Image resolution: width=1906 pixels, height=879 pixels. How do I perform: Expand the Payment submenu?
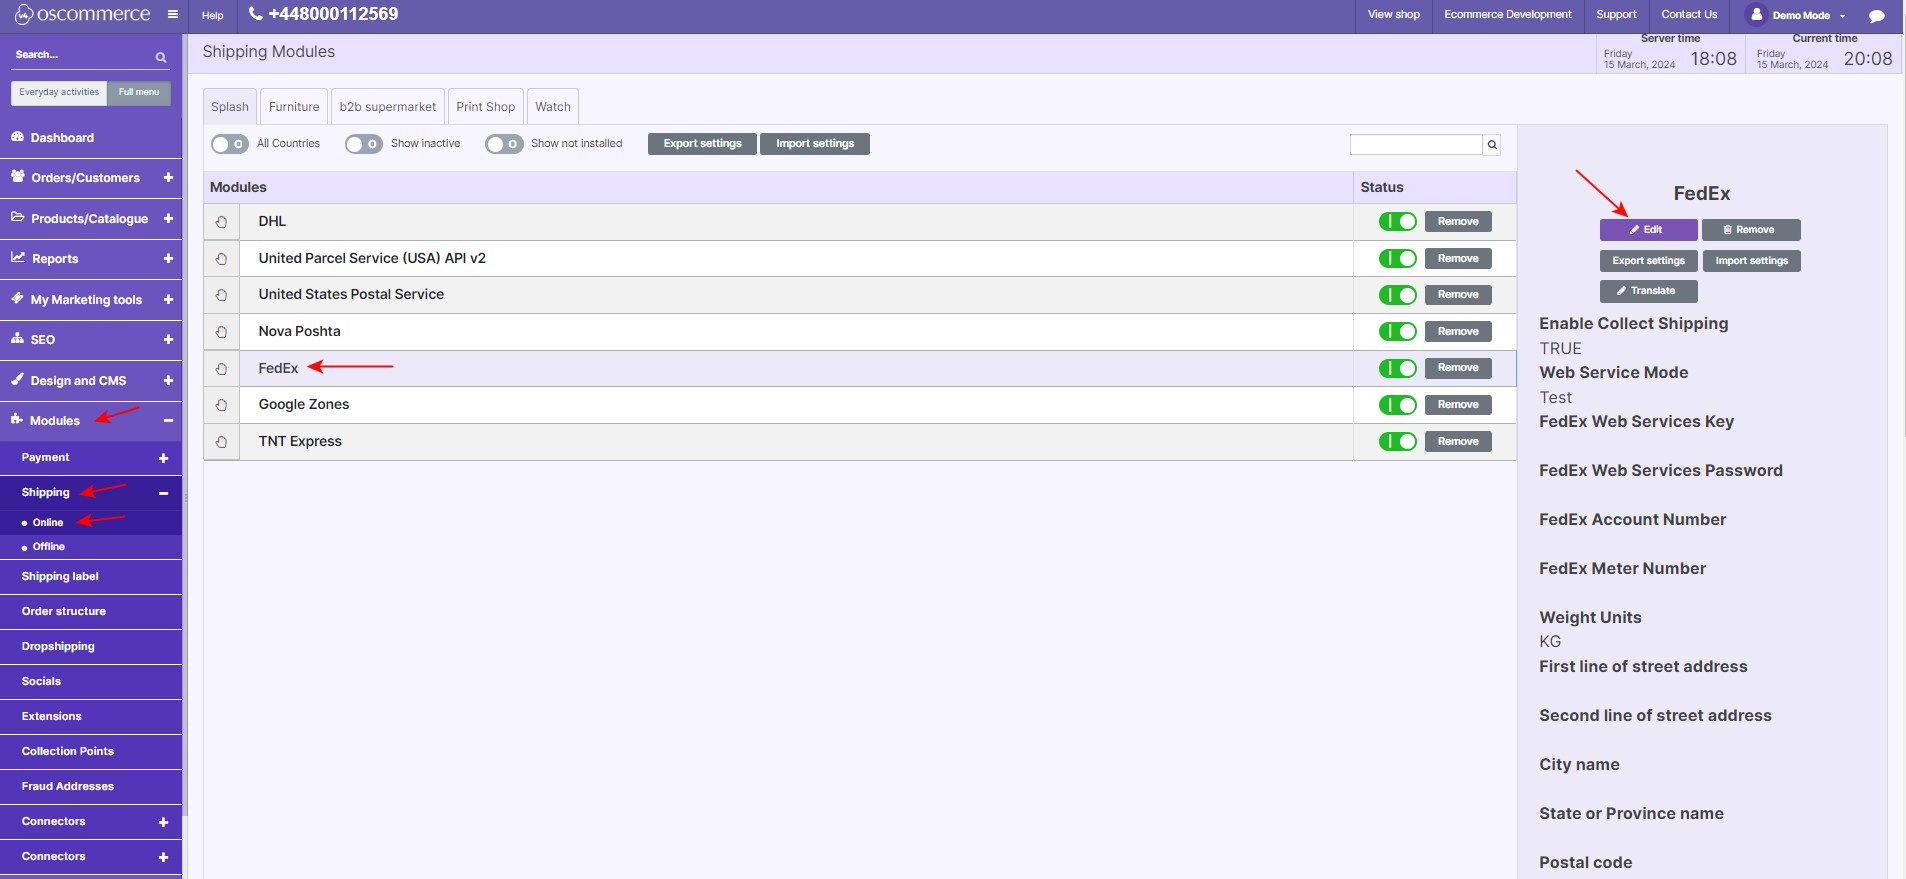pos(163,458)
